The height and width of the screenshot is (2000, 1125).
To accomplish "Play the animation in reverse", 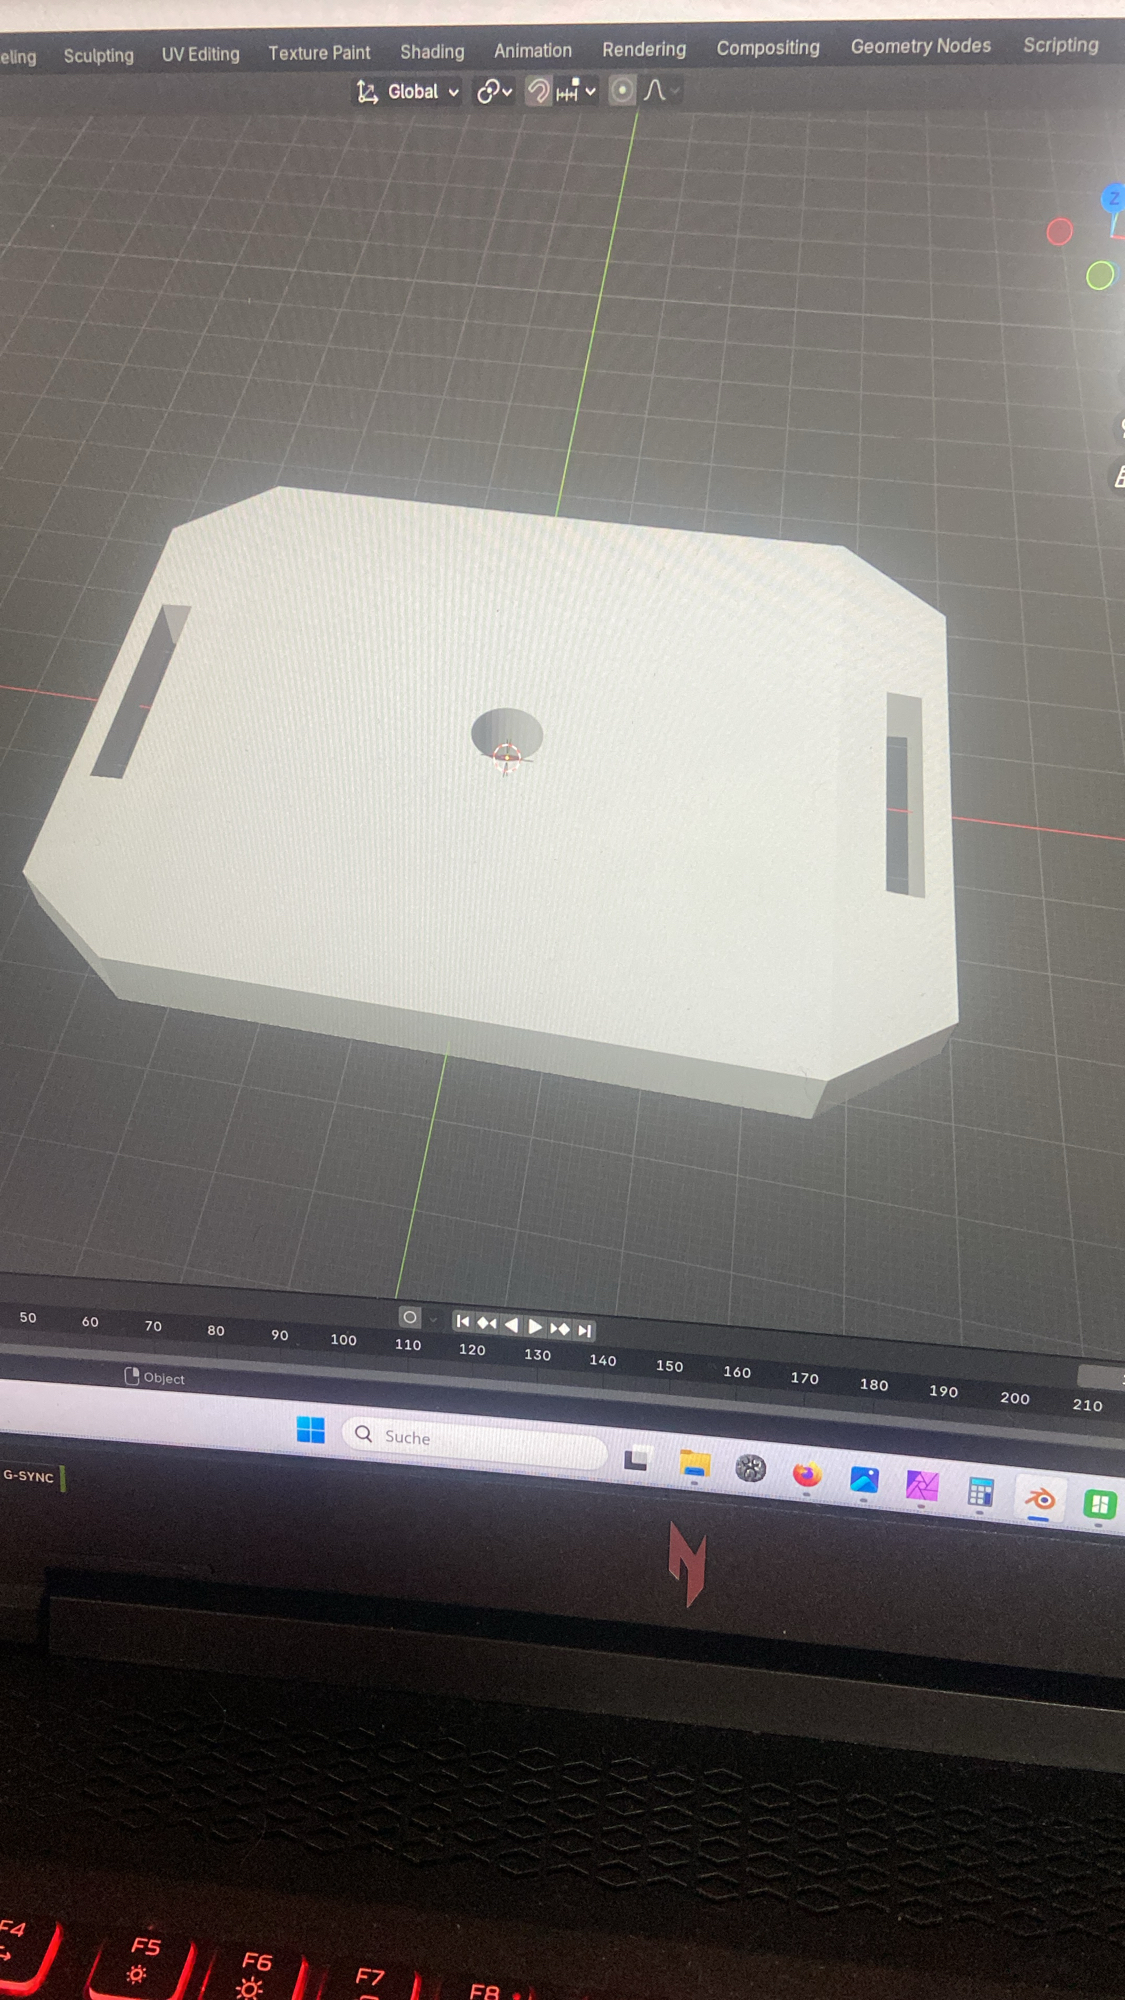I will [x=511, y=1325].
